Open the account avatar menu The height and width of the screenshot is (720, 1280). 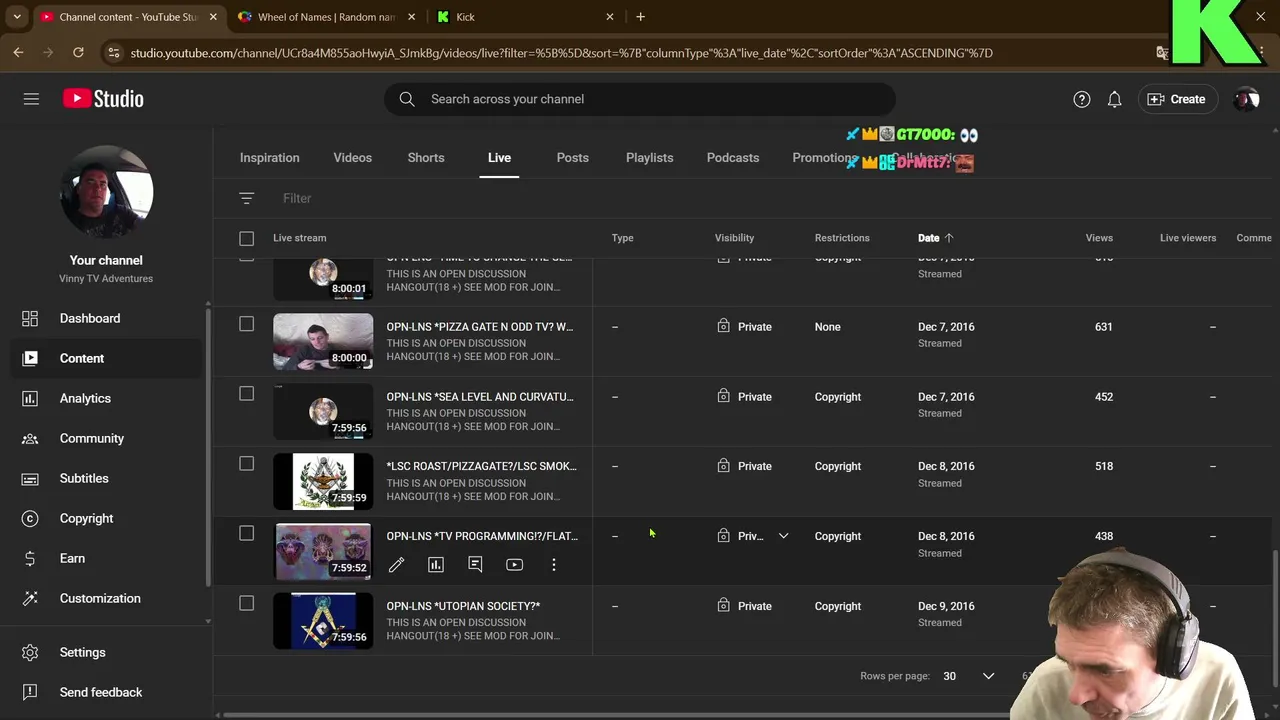point(1246,99)
